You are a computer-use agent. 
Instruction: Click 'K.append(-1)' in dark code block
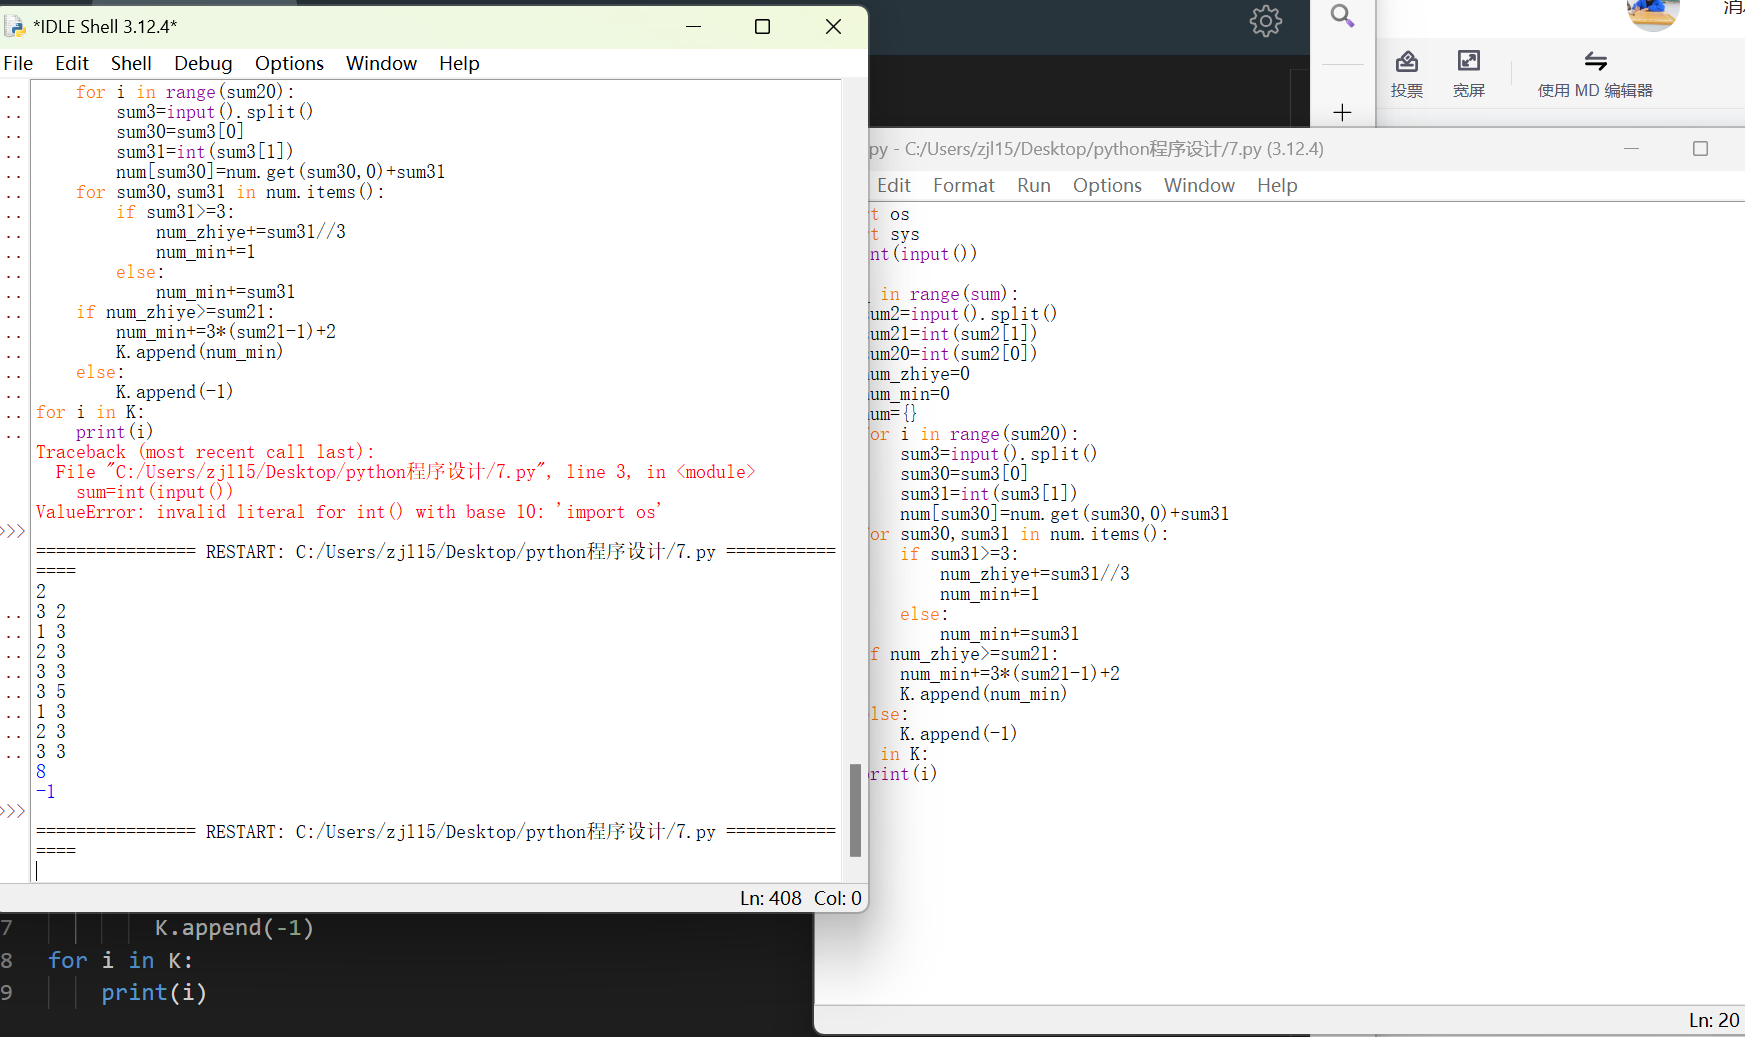coord(235,928)
